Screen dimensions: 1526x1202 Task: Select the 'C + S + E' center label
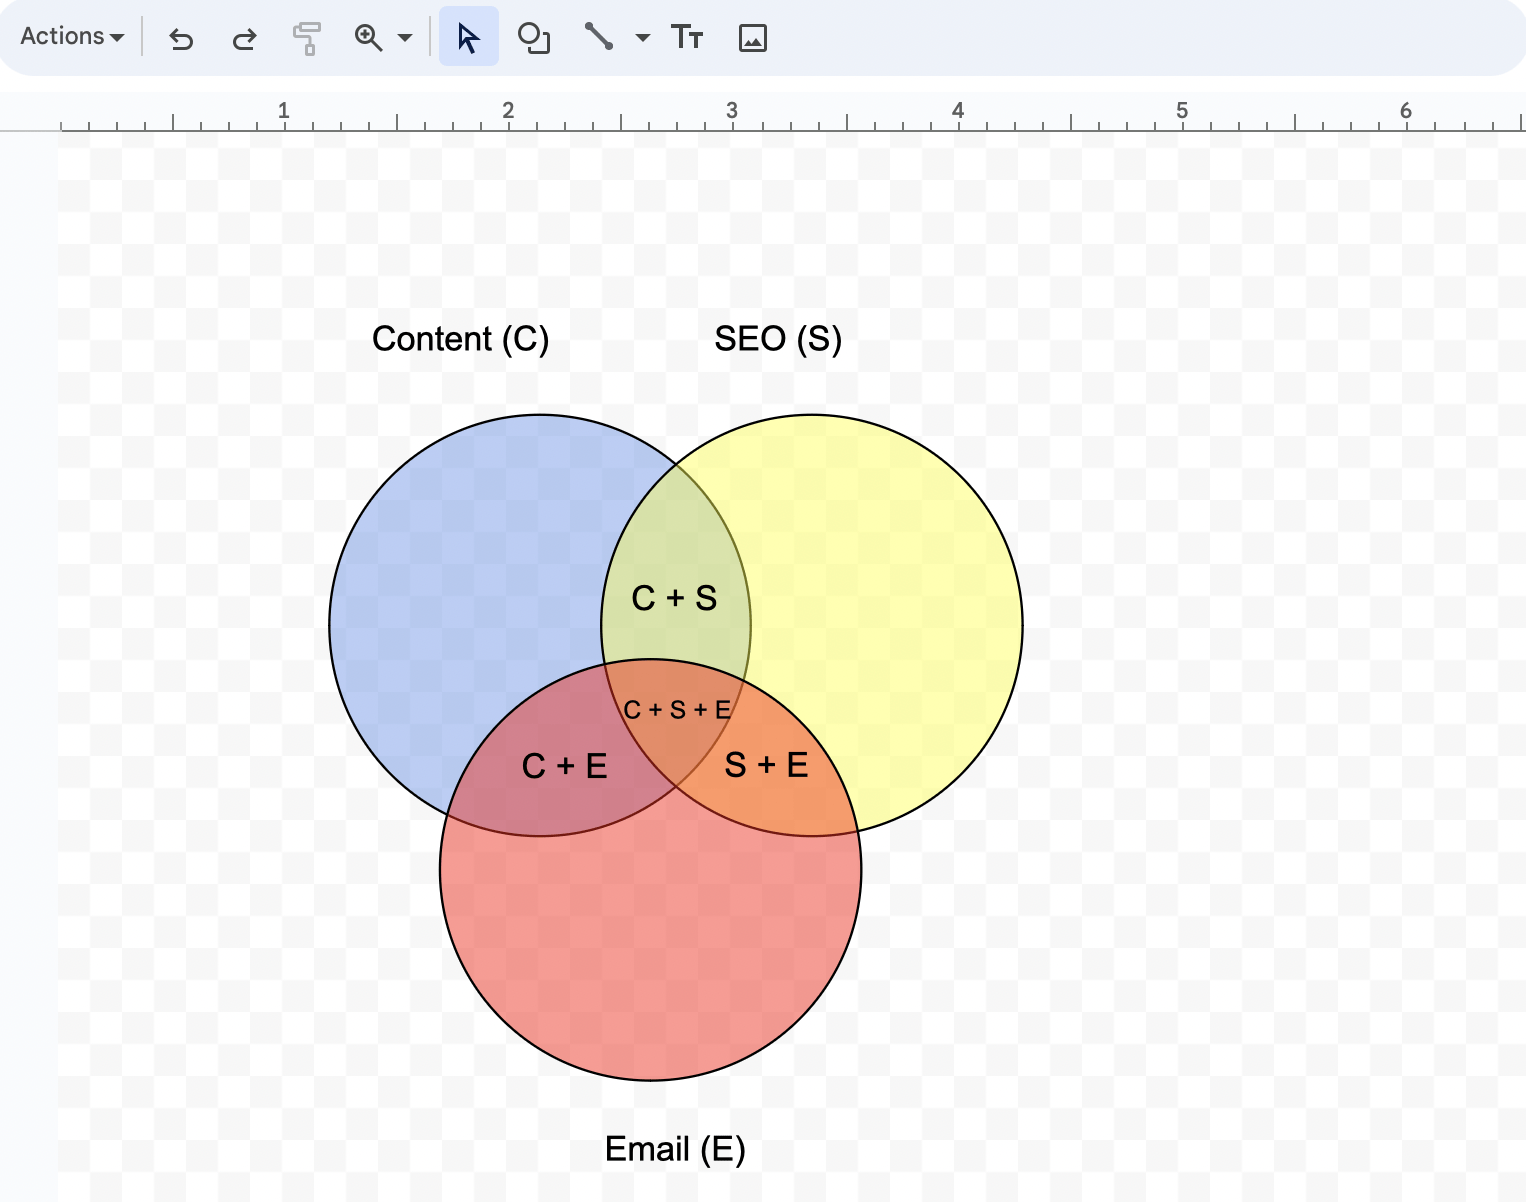[675, 709]
